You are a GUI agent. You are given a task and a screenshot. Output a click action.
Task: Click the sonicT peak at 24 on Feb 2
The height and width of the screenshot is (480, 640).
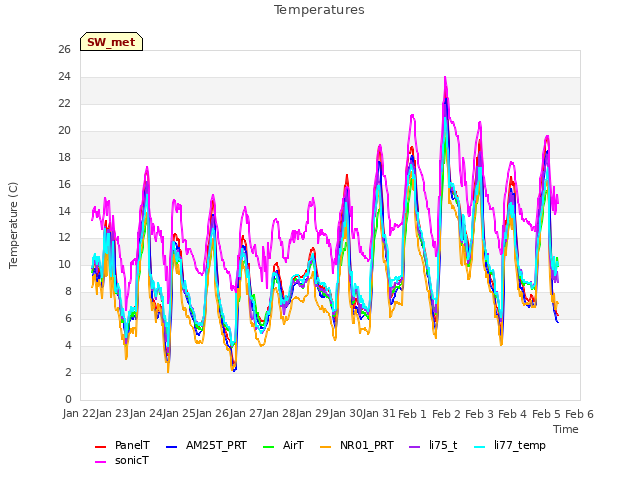tap(445, 77)
